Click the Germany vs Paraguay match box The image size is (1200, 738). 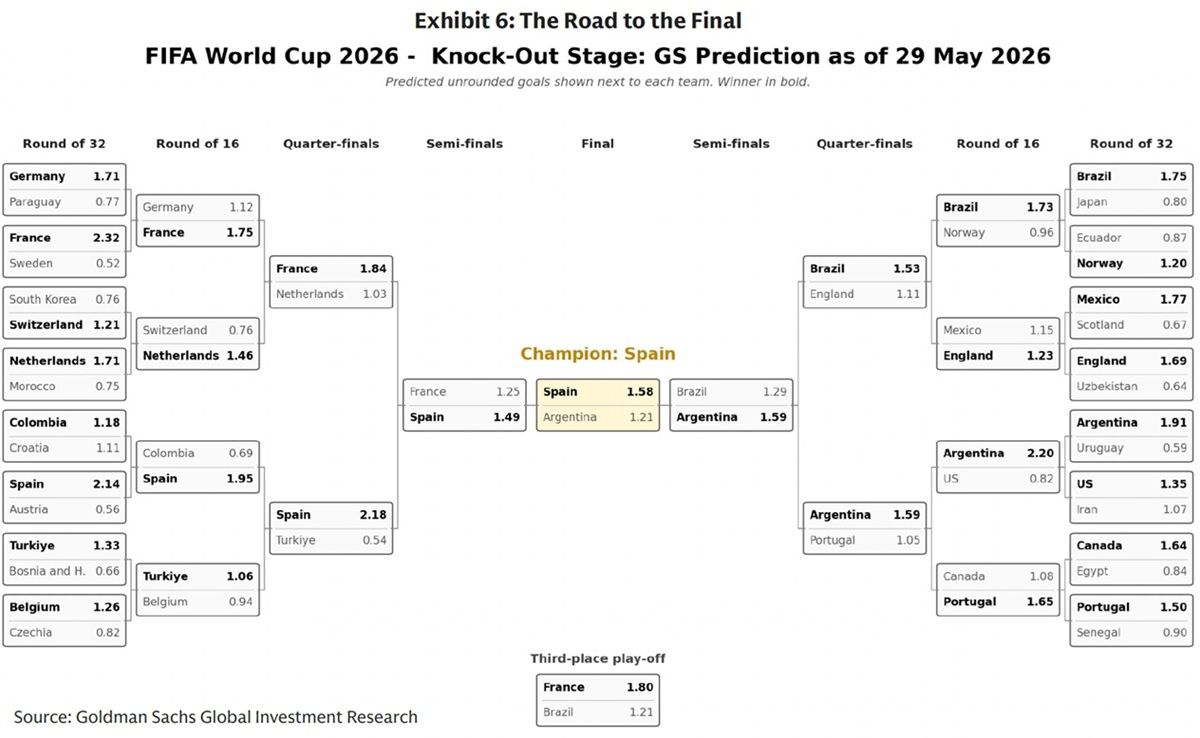pos(65,189)
